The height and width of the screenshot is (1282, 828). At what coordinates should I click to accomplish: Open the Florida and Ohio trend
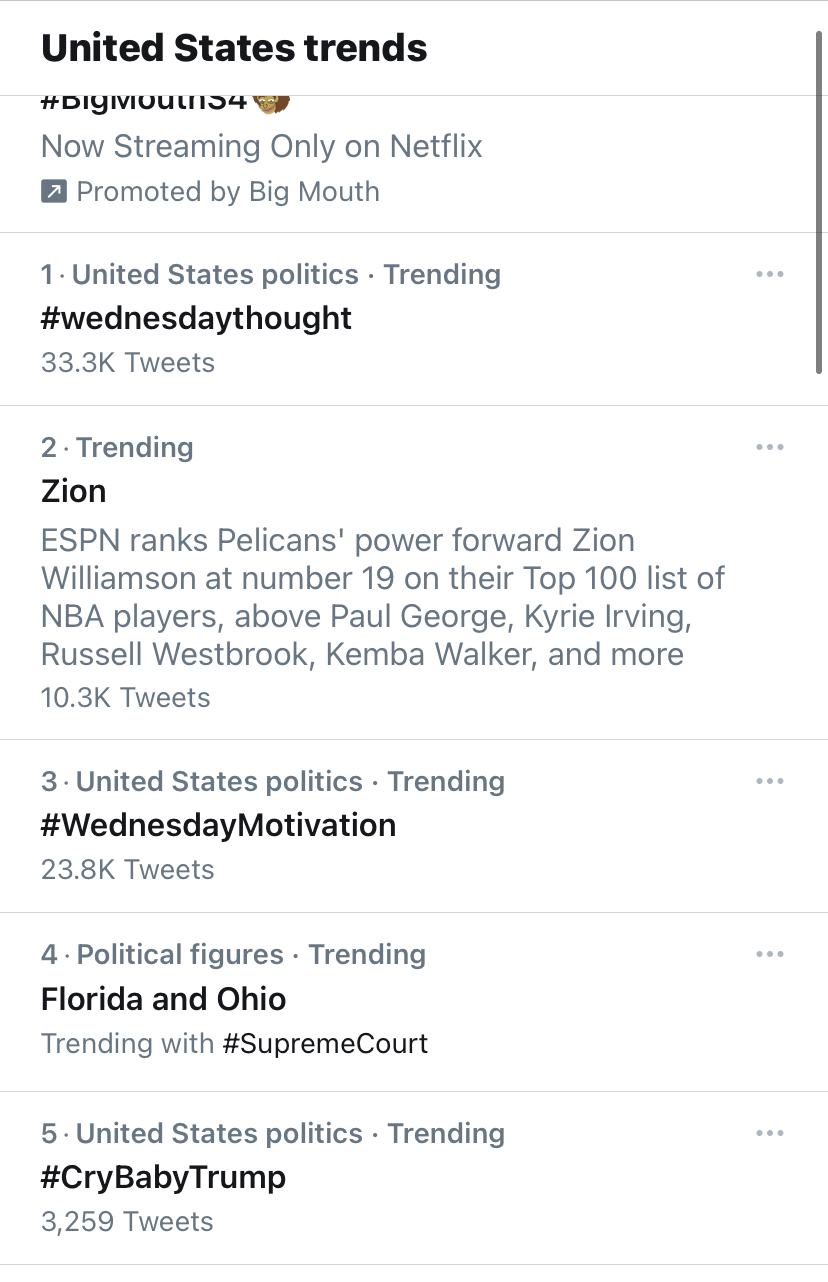tap(163, 999)
